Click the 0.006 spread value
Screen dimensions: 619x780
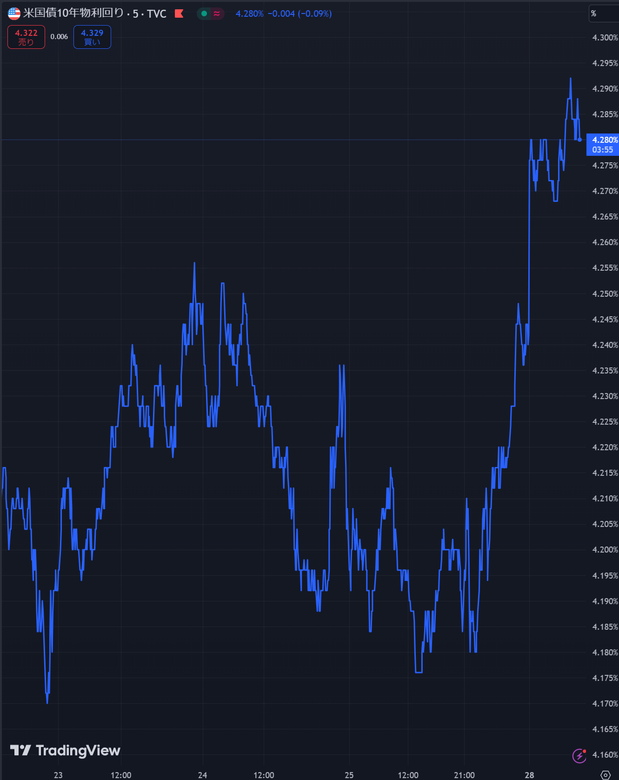tap(59, 37)
